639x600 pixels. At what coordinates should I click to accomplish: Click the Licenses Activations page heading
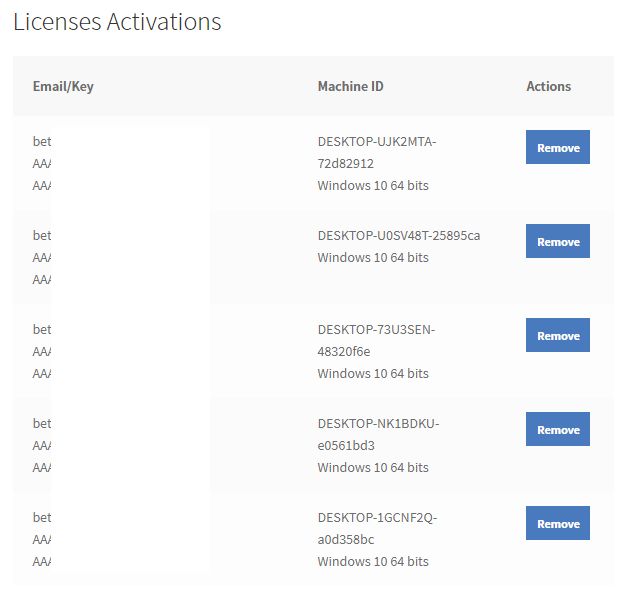pos(117,21)
